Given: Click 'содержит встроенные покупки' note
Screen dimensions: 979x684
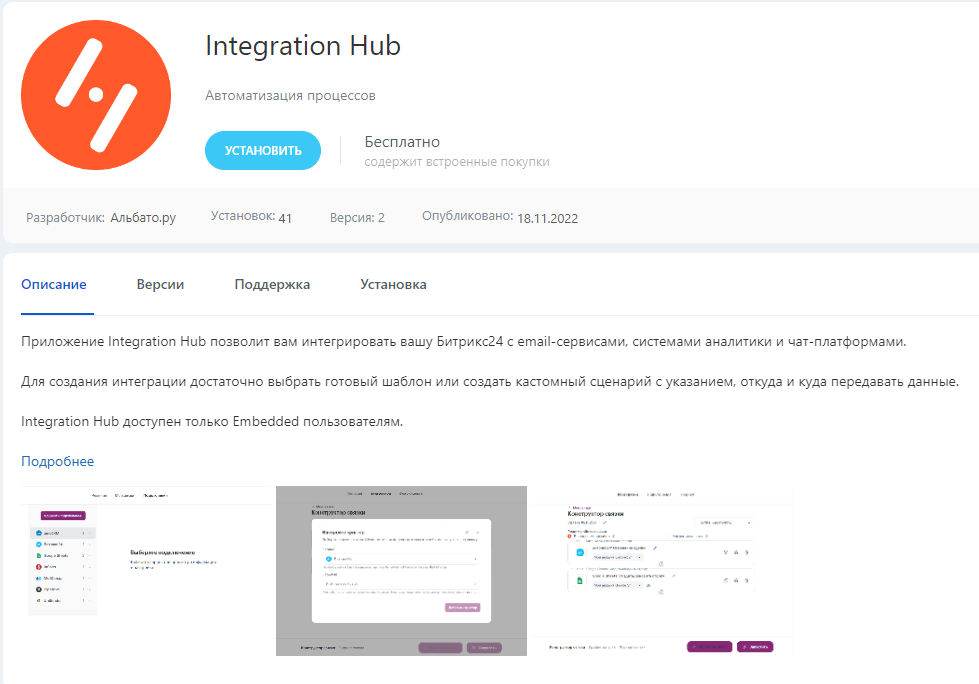Looking at the screenshot, I should [x=457, y=162].
